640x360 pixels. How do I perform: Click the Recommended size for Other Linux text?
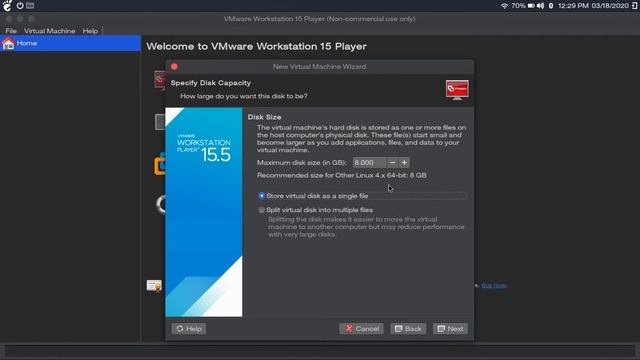point(342,175)
